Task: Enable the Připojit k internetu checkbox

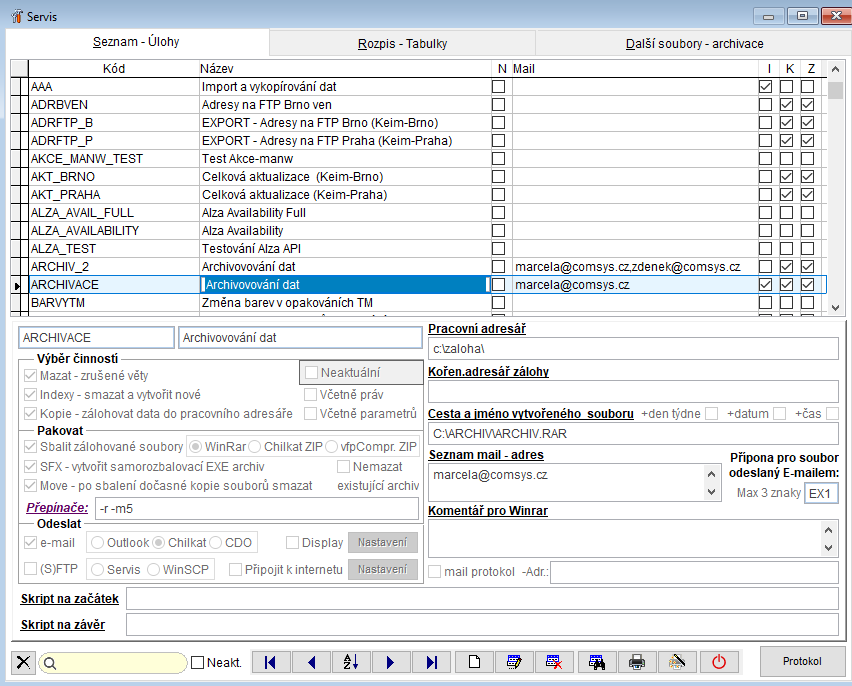Action: click(x=235, y=569)
